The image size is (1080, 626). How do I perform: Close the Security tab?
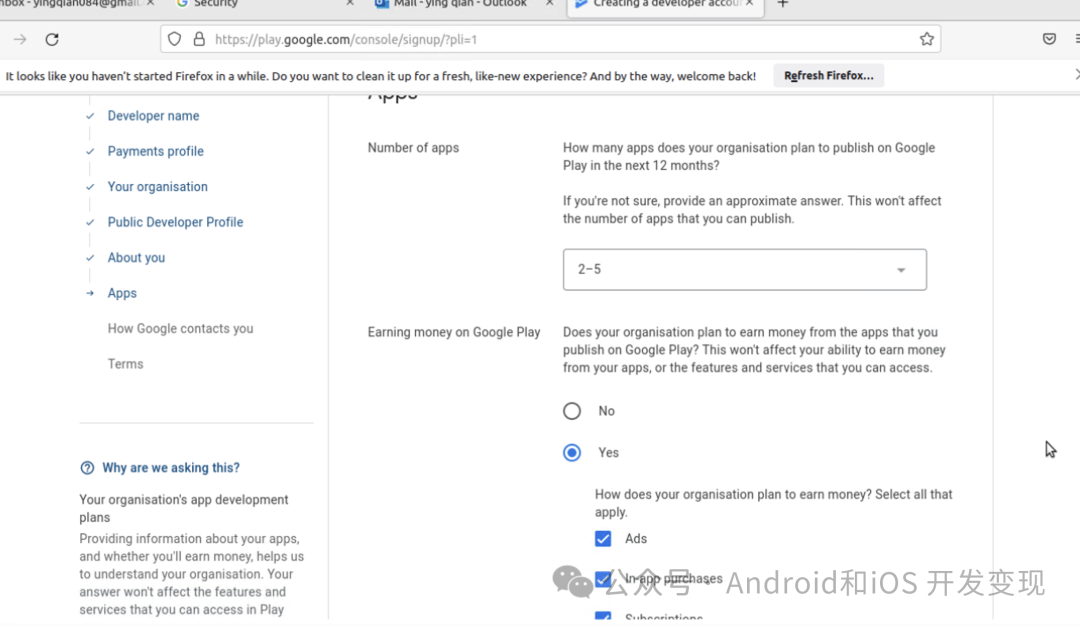coord(350,3)
